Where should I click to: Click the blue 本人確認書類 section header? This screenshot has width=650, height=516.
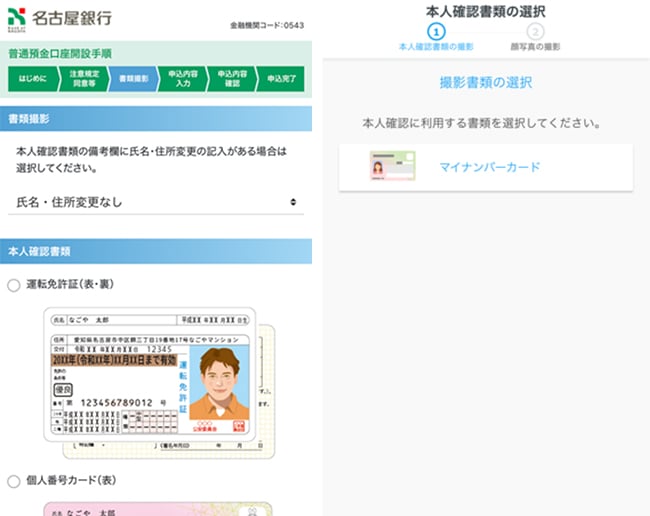coord(156,251)
